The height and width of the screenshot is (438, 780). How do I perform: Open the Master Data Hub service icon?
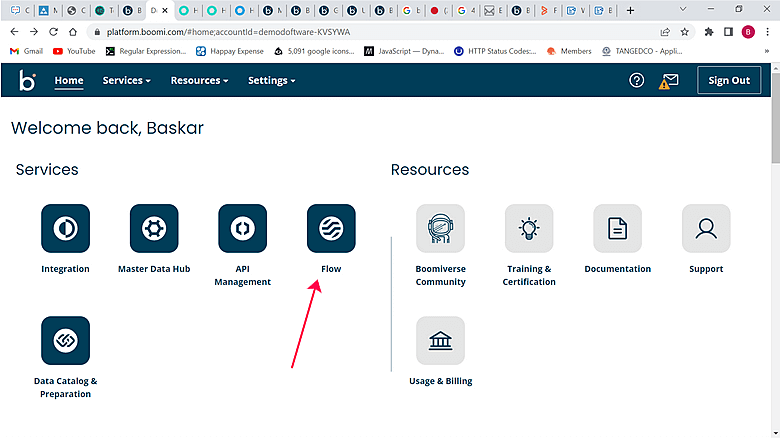(x=154, y=228)
